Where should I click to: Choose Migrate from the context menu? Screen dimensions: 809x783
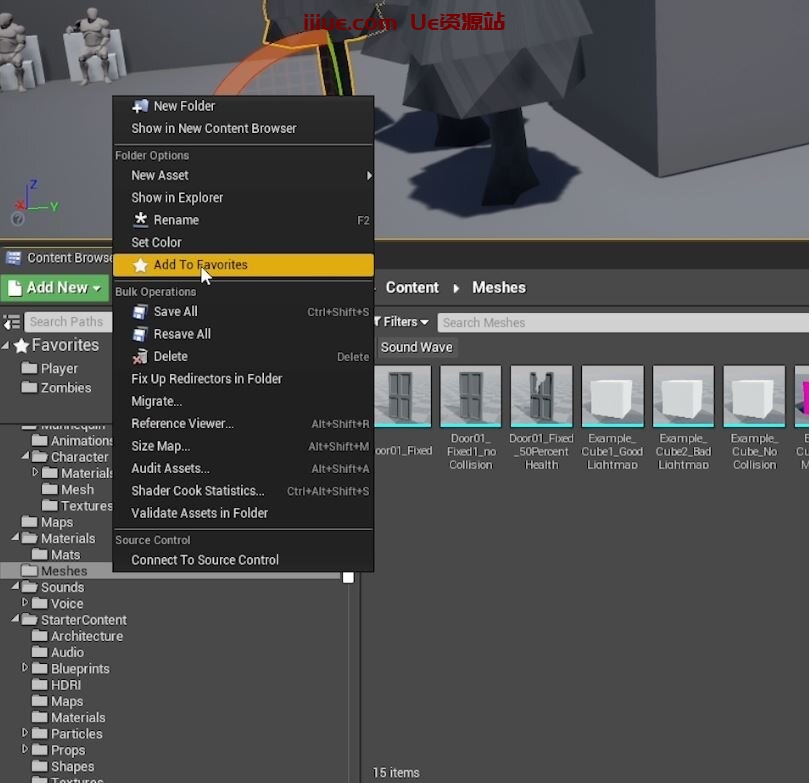coord(156,401)
